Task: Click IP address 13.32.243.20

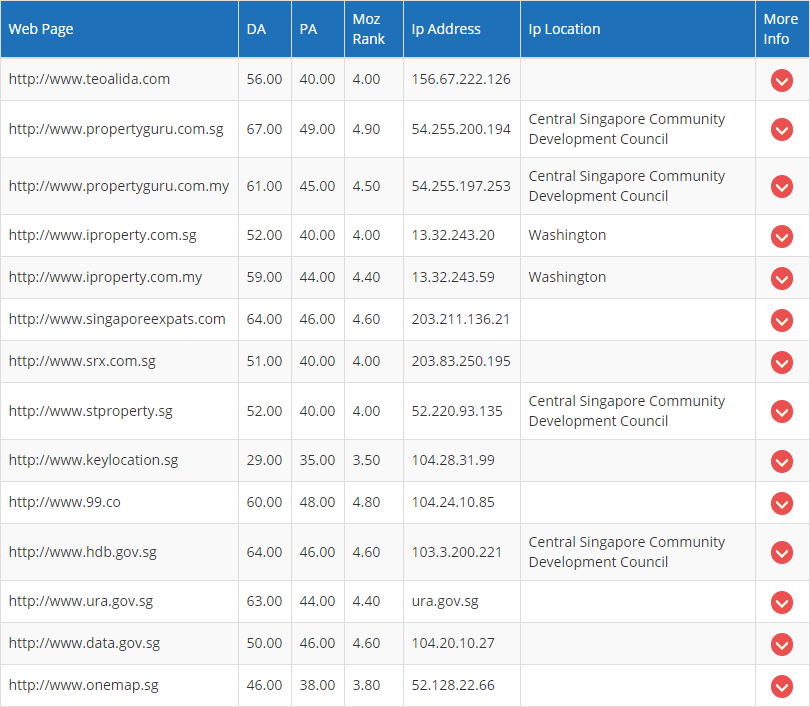Action: click(453, 235)
